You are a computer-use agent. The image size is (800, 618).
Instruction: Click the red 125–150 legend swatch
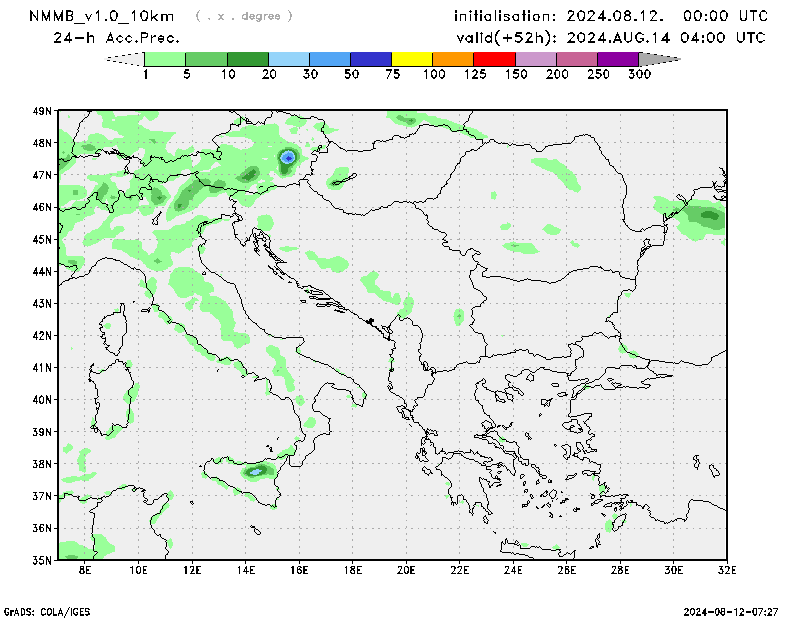pos(495,60)
